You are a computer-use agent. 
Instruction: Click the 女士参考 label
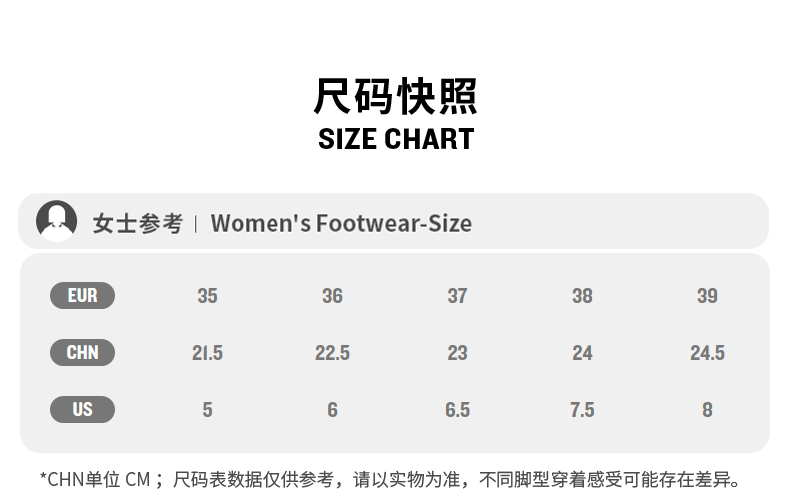tap(137, 223)
